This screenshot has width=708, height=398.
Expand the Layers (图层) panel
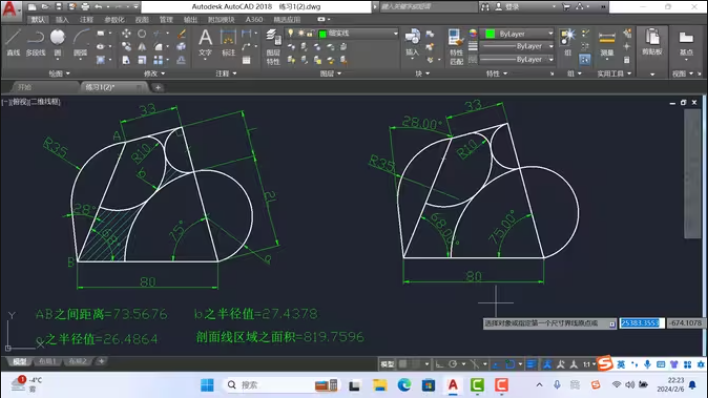coord(331,73)
